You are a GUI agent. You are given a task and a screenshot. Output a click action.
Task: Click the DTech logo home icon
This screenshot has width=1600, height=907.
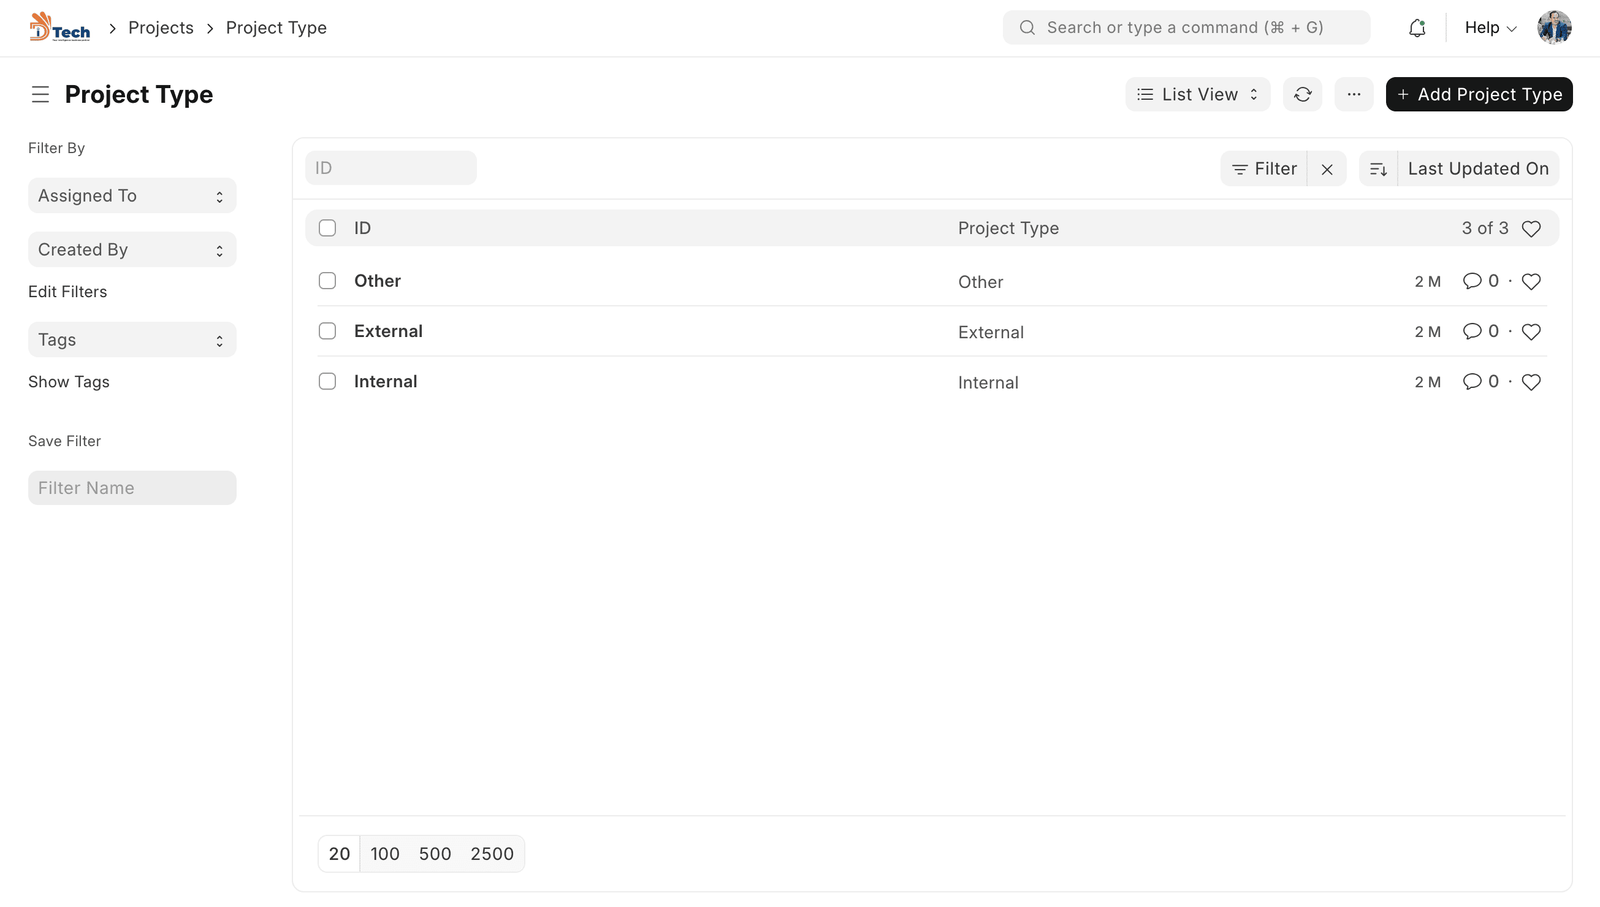(x=60, y=28)
